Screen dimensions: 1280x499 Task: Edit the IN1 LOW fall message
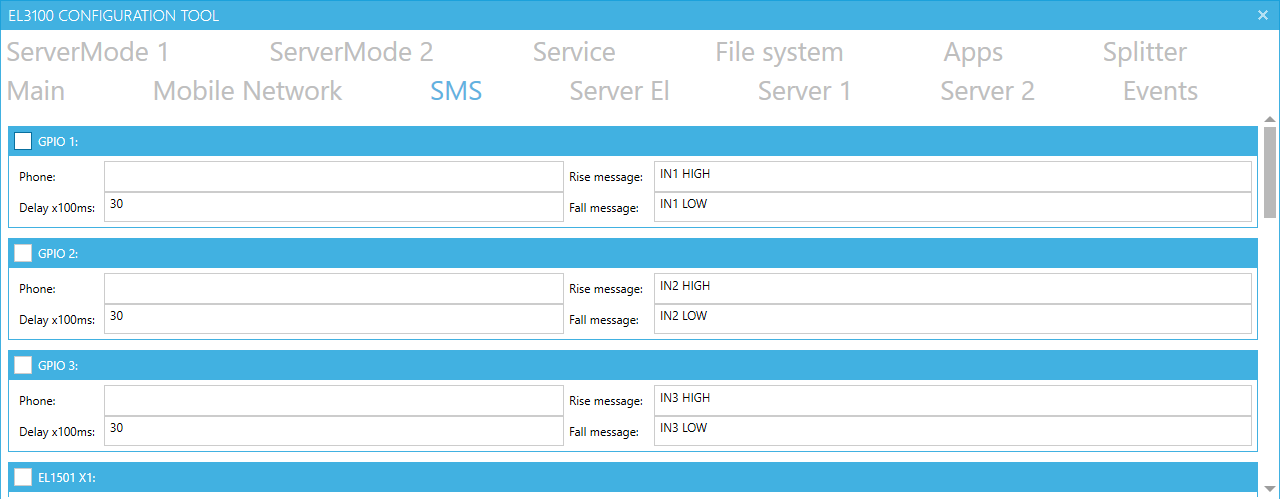point(953,207)
